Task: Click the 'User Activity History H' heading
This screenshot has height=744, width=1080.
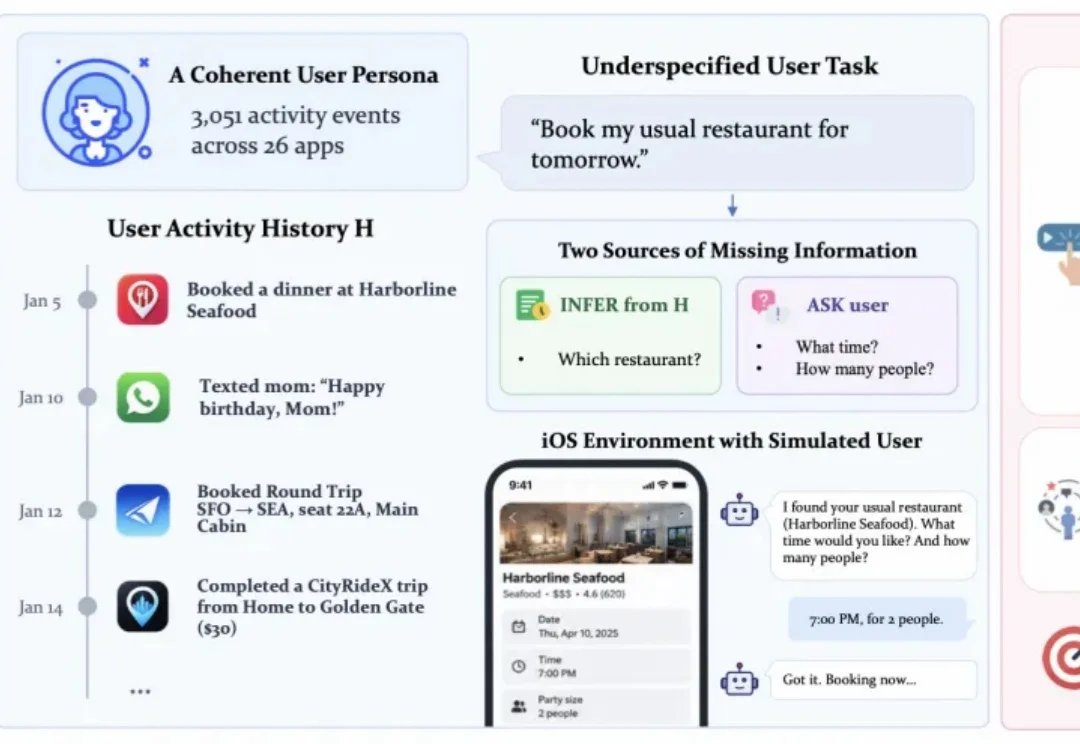Action: (x=240, y=228)
